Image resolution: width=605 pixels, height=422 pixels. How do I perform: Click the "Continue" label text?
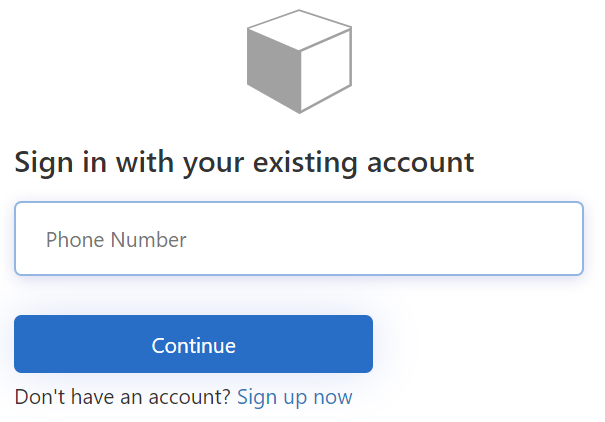(193, 346)
